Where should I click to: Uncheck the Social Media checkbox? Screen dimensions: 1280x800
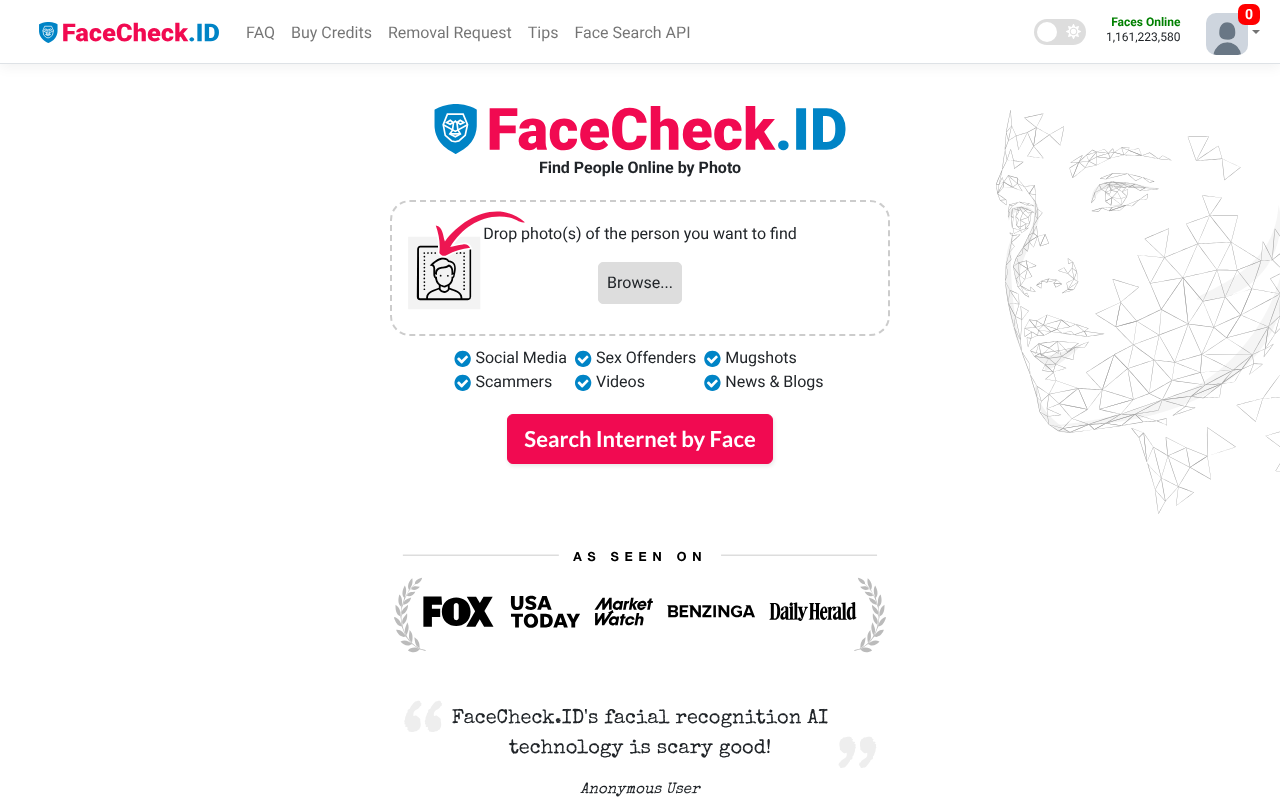click(x=463, y=359)
